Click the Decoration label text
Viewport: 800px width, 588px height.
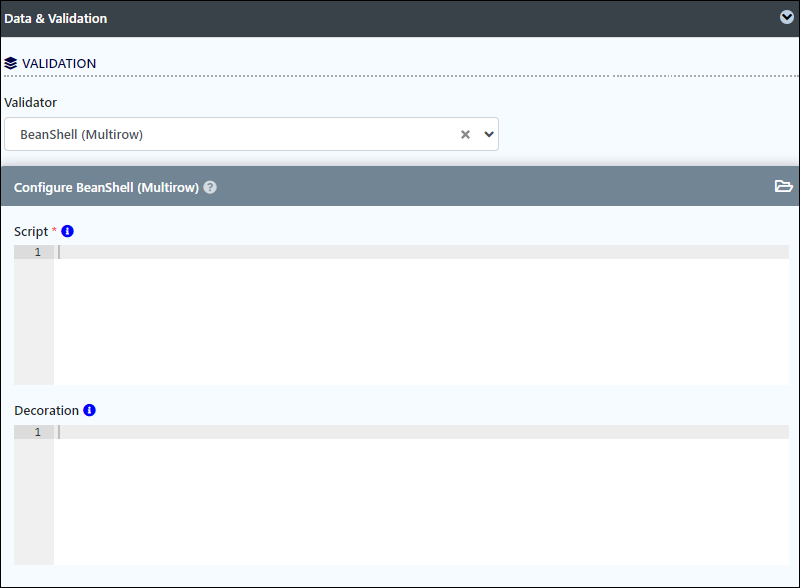pos(46,410)
